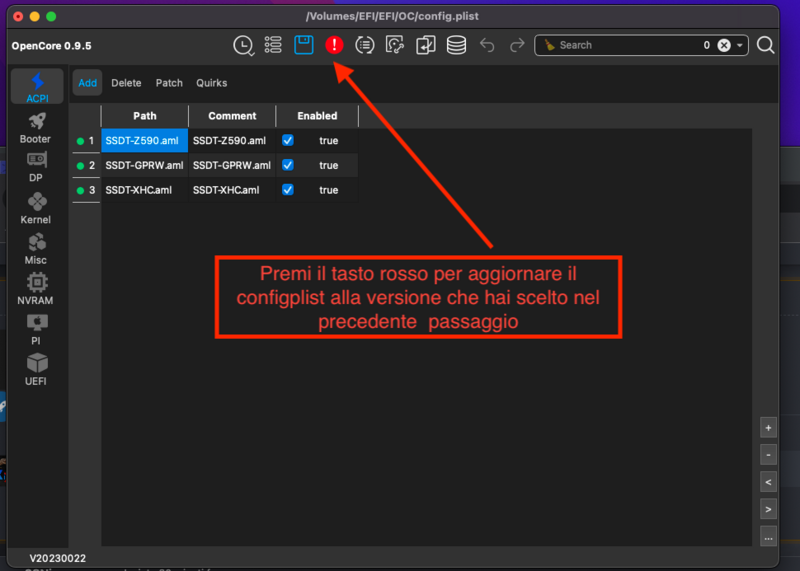This screenshot has width=800, height=571.
Task: Open the Misc section in sidebar
Action: click(x=36, y=248)
